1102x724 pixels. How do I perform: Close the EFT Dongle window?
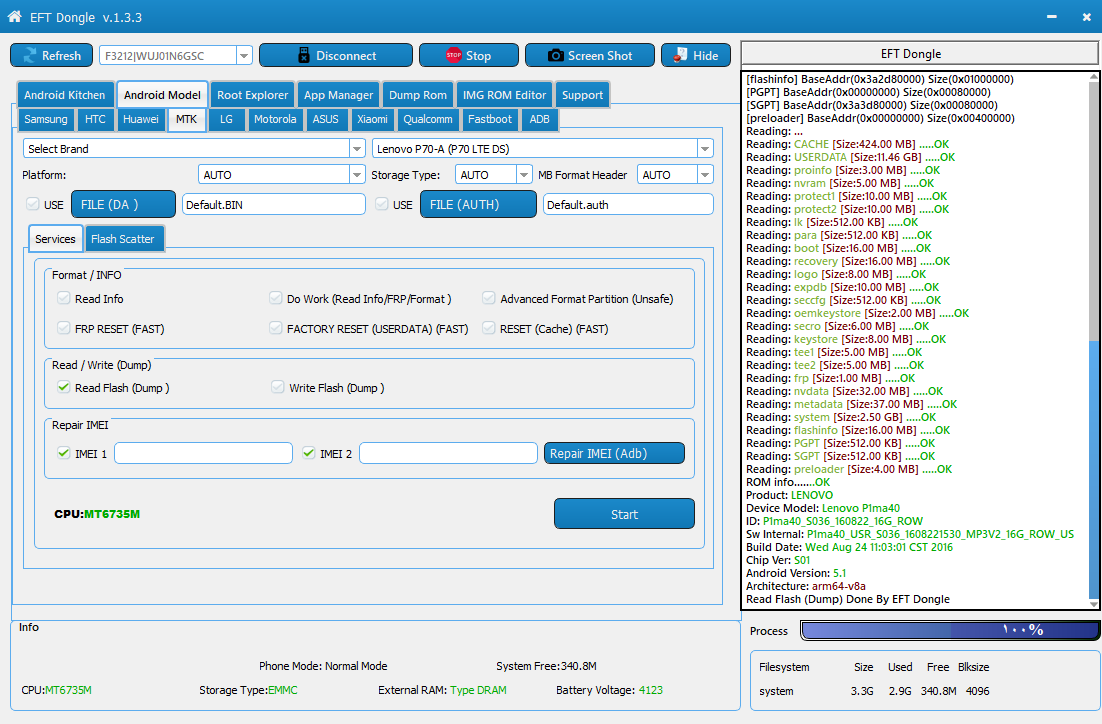tap(1087, 17)
